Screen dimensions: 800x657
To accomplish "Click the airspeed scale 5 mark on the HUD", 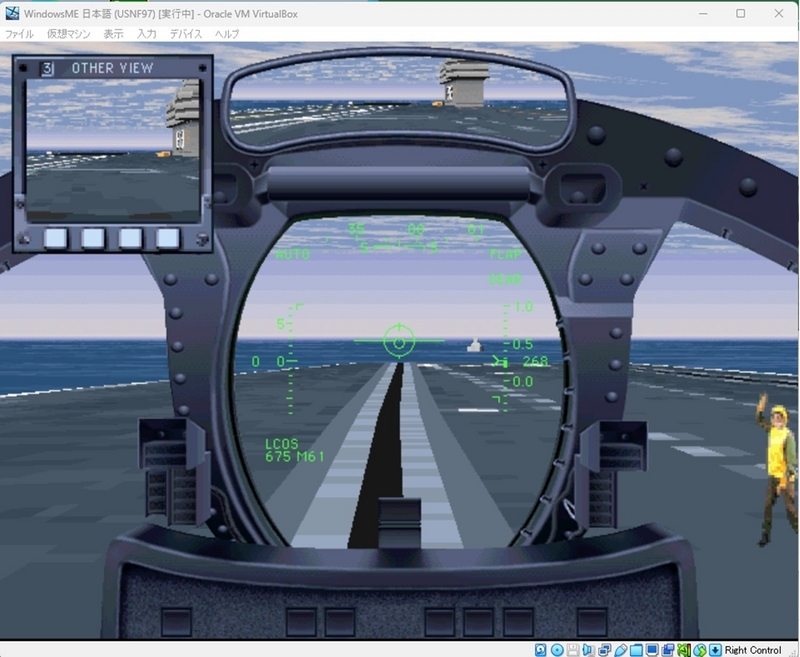I will pyautogui.click(x=280, y=323).
